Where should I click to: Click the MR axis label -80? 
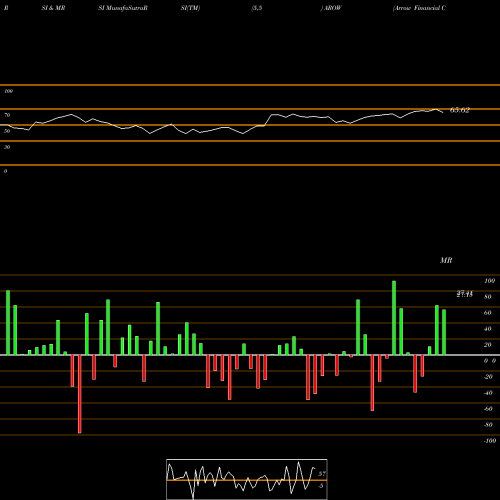(x=488, y=425)
